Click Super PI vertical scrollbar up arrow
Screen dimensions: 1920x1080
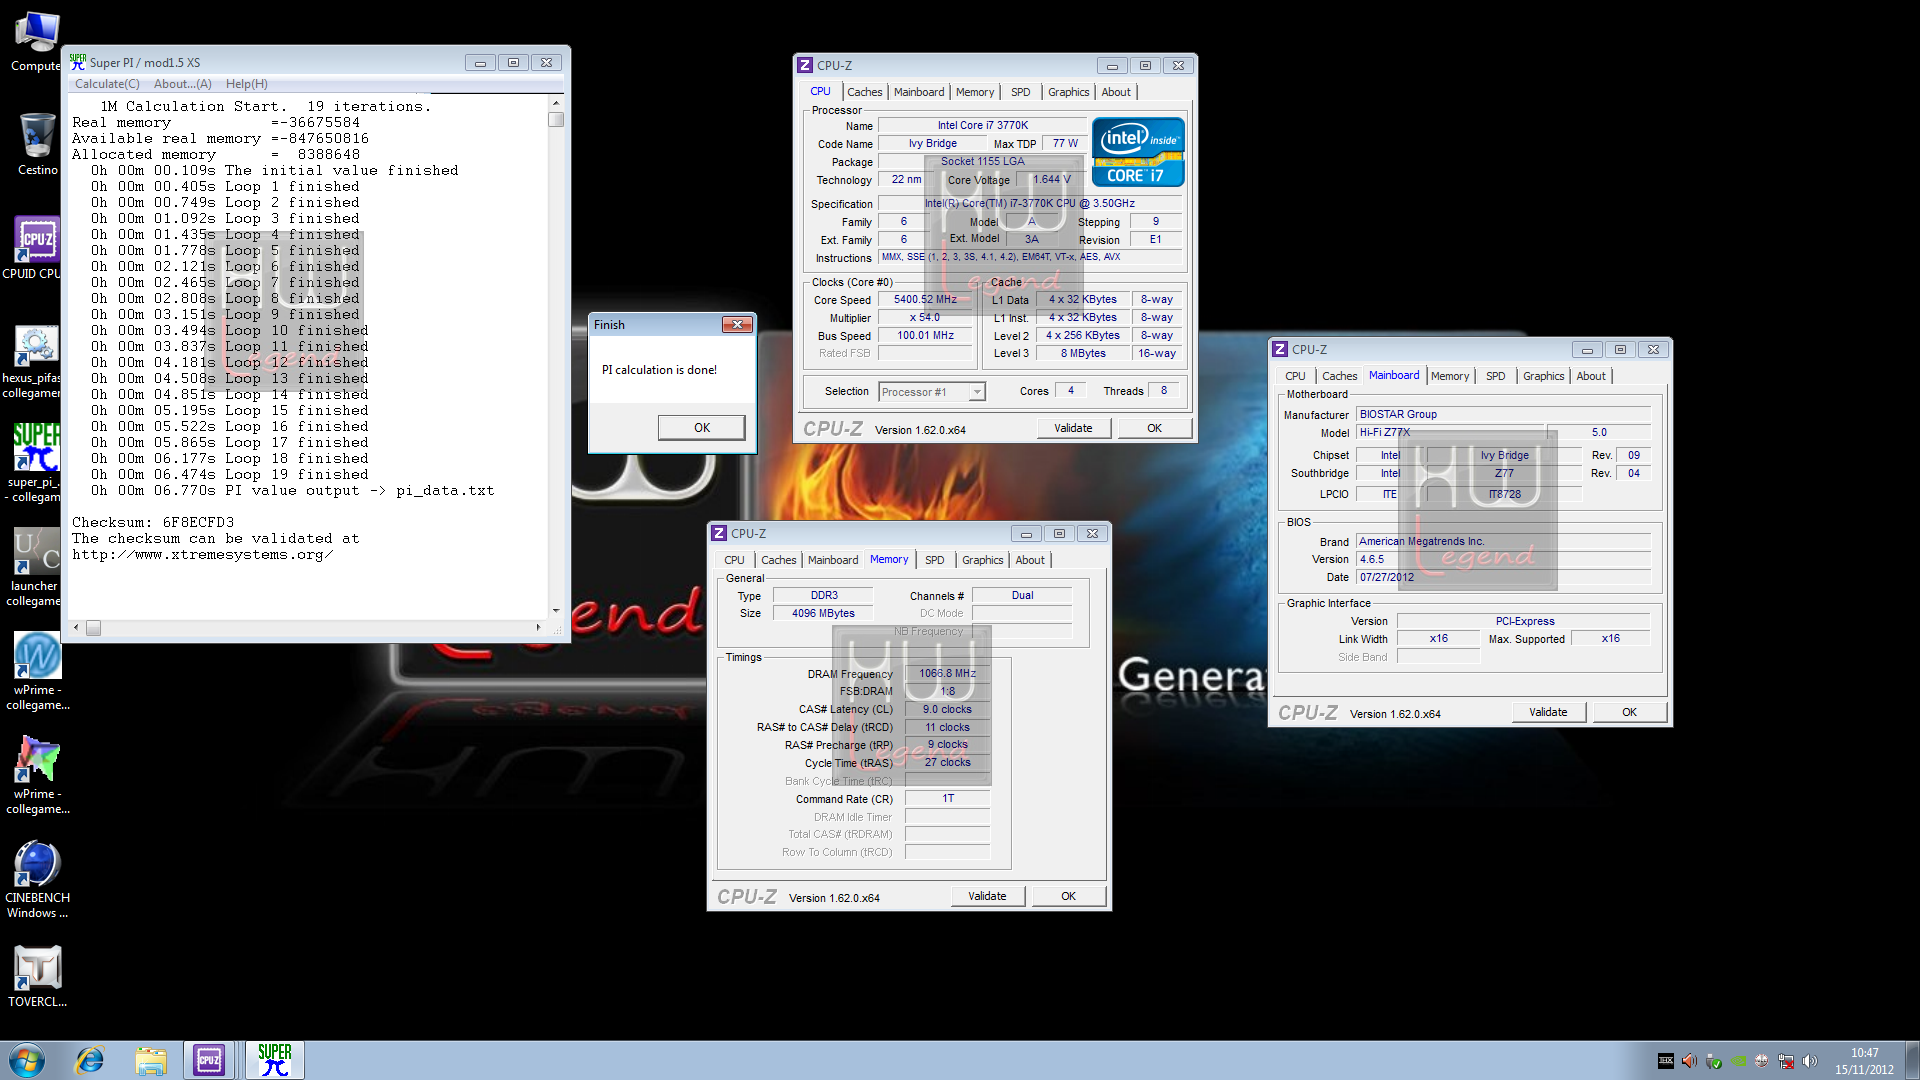[x=556, y=103]
